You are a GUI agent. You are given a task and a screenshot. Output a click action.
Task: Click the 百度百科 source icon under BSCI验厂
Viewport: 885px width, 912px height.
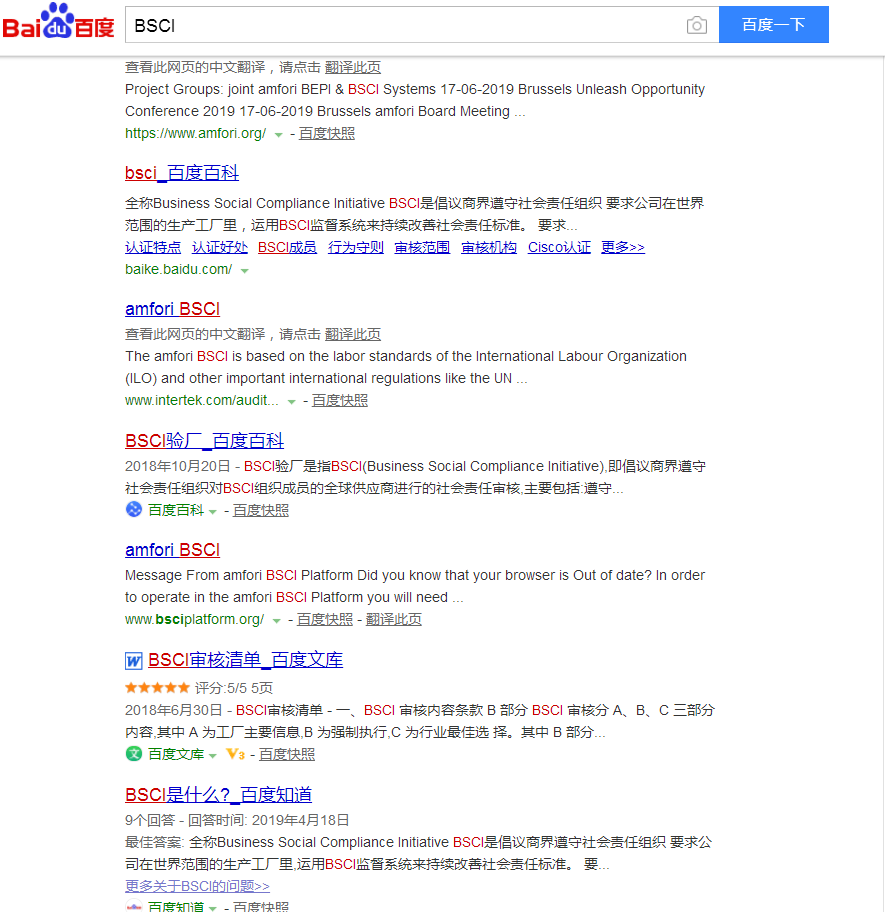pos(134,510)
